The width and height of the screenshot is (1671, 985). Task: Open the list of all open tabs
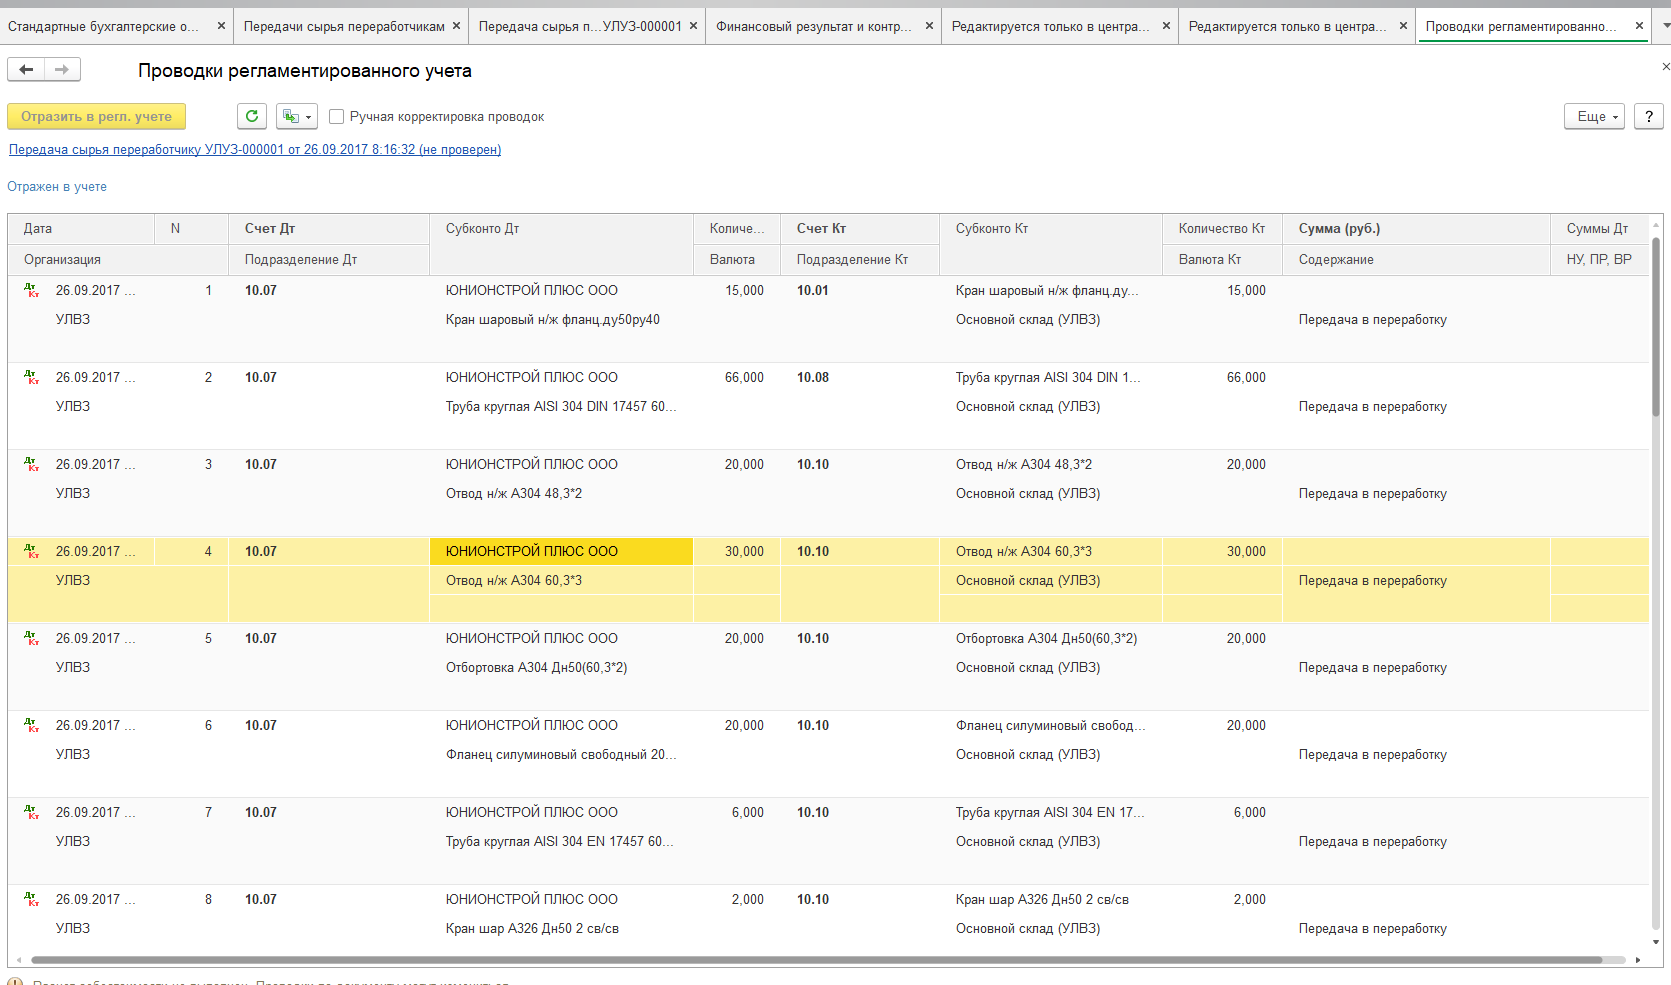pyautogui.click(x=1662, y=26)
